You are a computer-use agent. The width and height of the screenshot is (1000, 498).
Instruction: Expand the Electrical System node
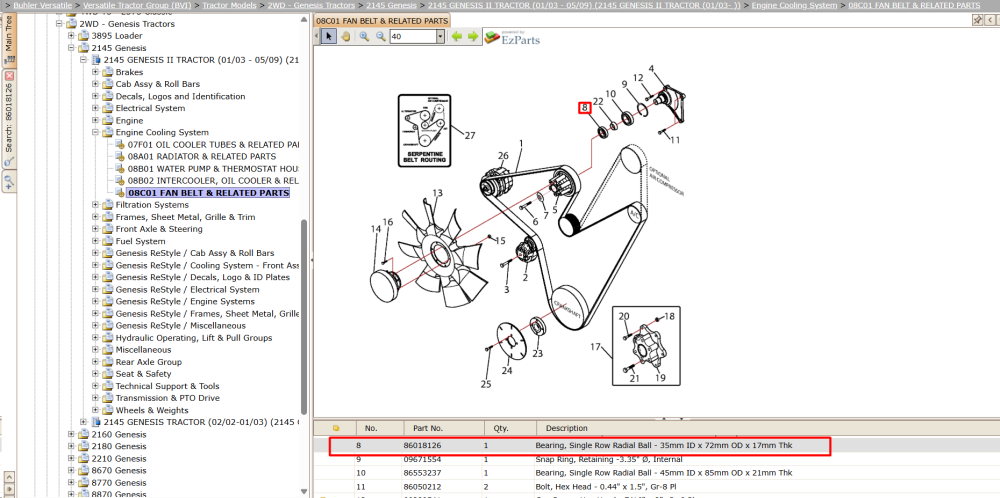tap(95, 108)
